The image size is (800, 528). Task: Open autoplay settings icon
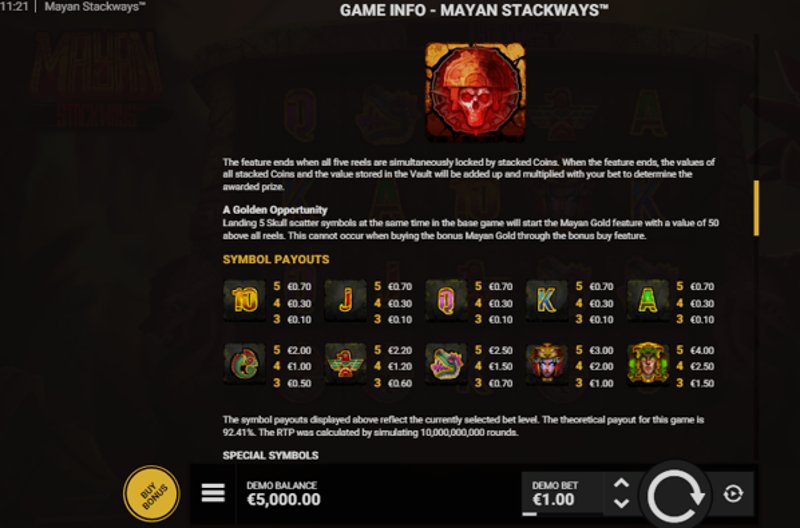point(733,493)
